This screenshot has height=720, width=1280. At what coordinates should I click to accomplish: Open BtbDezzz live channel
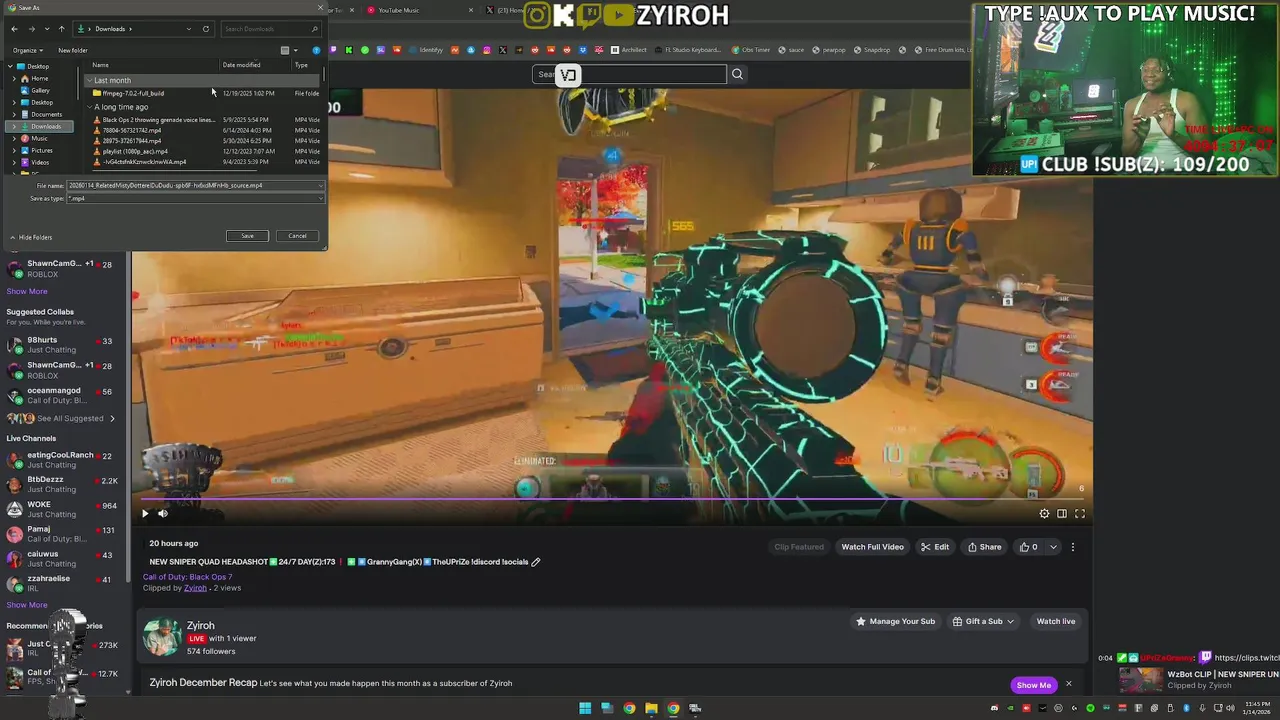(63, 484)
